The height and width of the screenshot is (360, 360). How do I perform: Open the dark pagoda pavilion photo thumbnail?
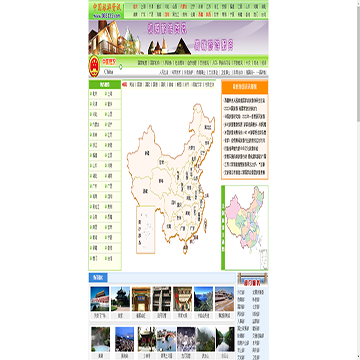click(120, 299)
